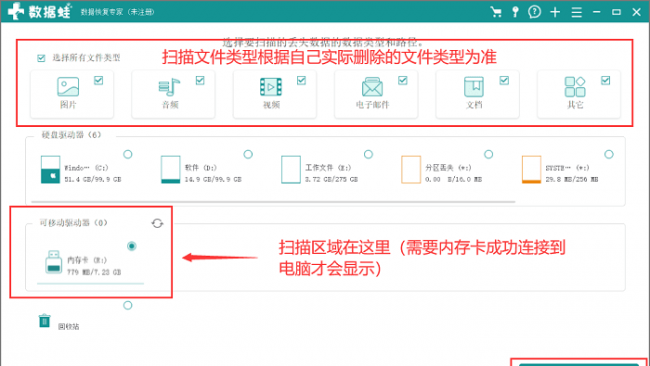
Task: Uncheck the 音频 checkbox
Action: 200,80
